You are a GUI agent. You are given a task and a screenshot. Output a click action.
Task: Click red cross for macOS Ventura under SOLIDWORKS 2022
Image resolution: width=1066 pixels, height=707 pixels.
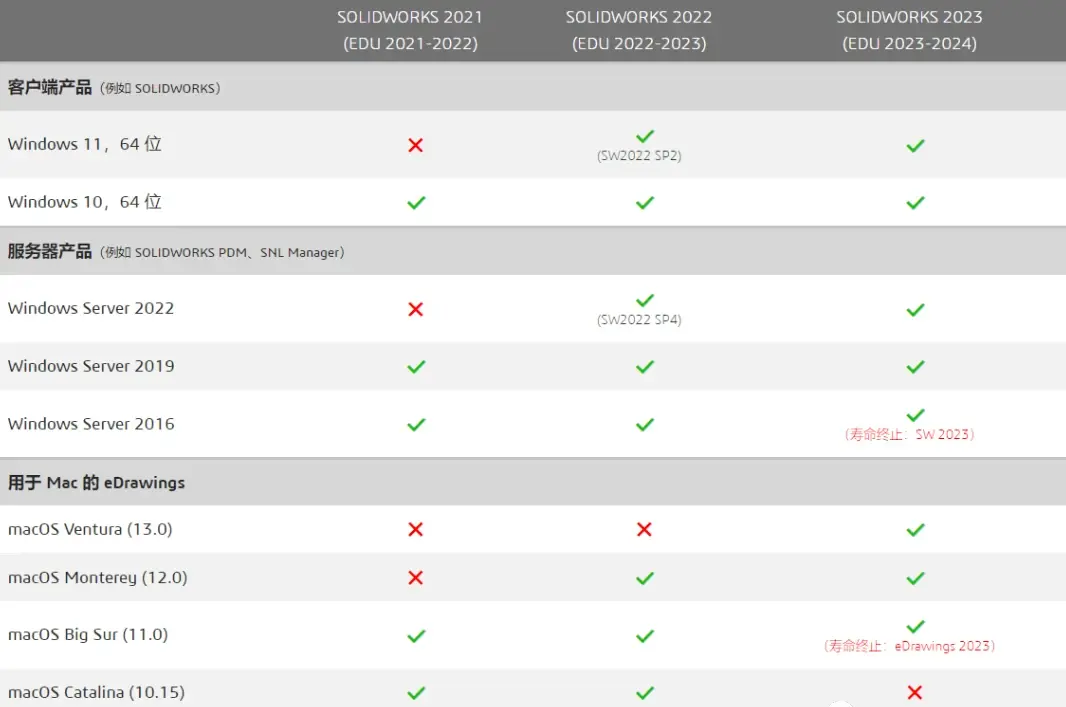[644, 530]
